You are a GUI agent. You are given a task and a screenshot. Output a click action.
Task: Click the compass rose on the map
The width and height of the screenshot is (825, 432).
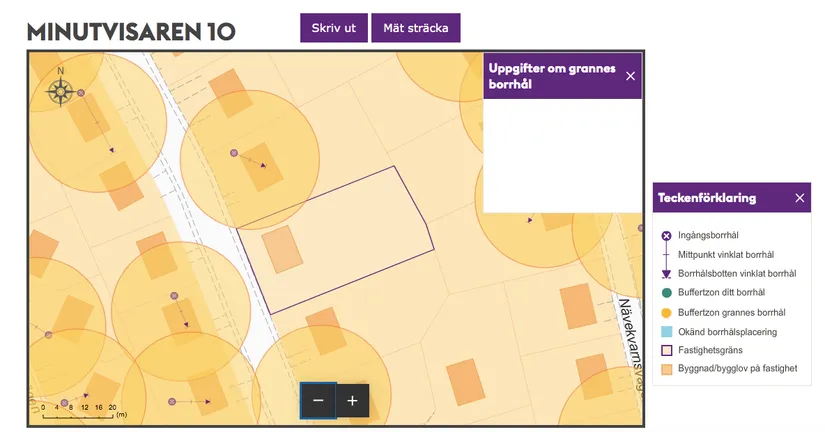pos(61,91)
